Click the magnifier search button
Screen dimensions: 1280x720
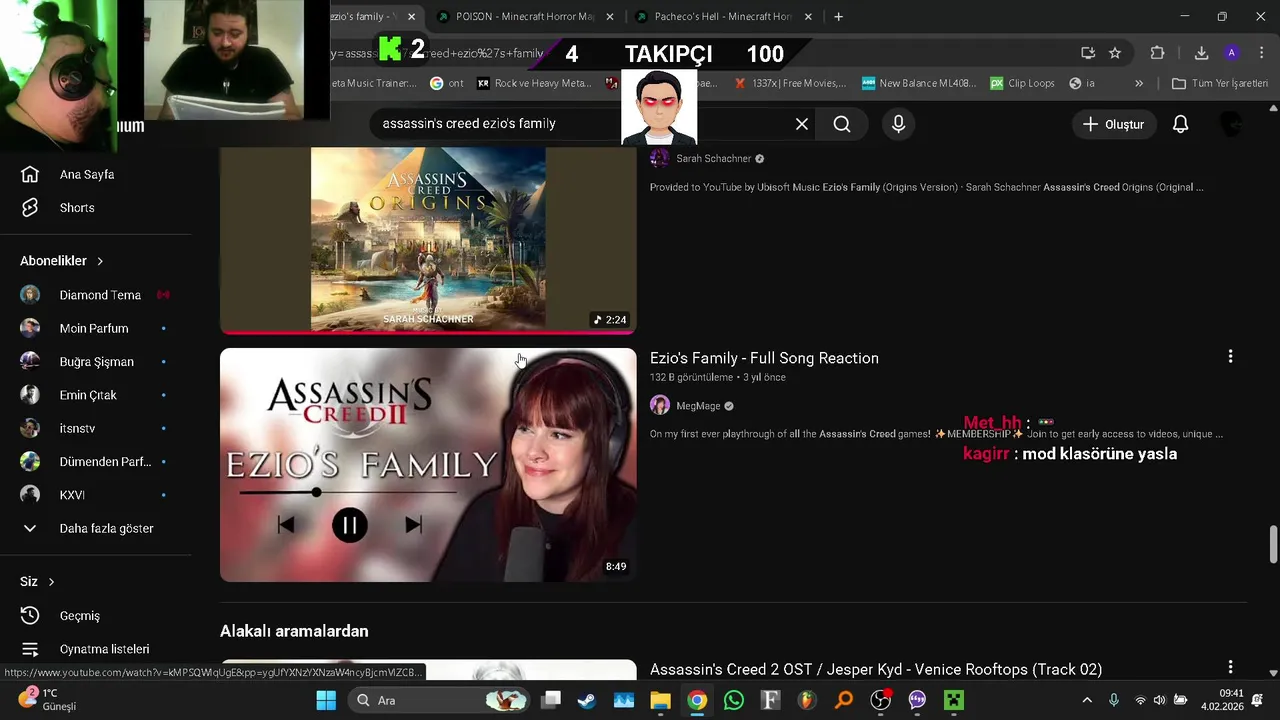click(x=842, y=124)
